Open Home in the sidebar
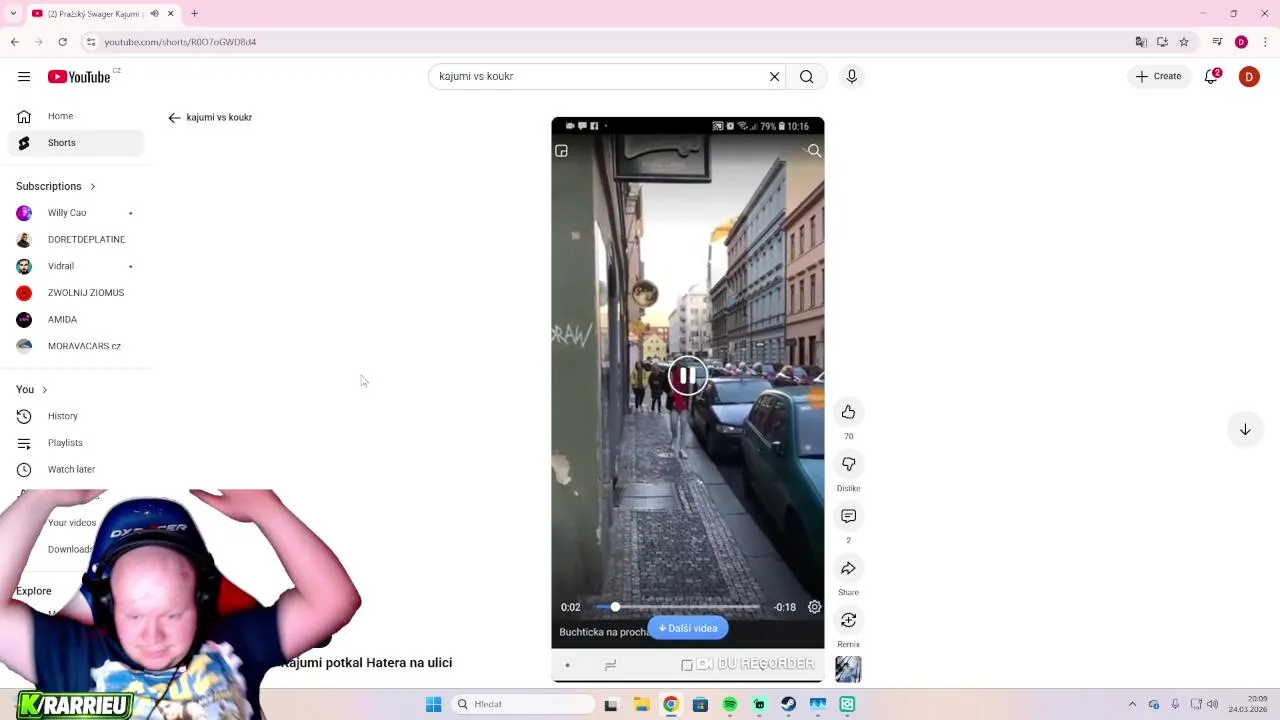The height and width of the screenshot is (720, 1280). pos(77,116)
